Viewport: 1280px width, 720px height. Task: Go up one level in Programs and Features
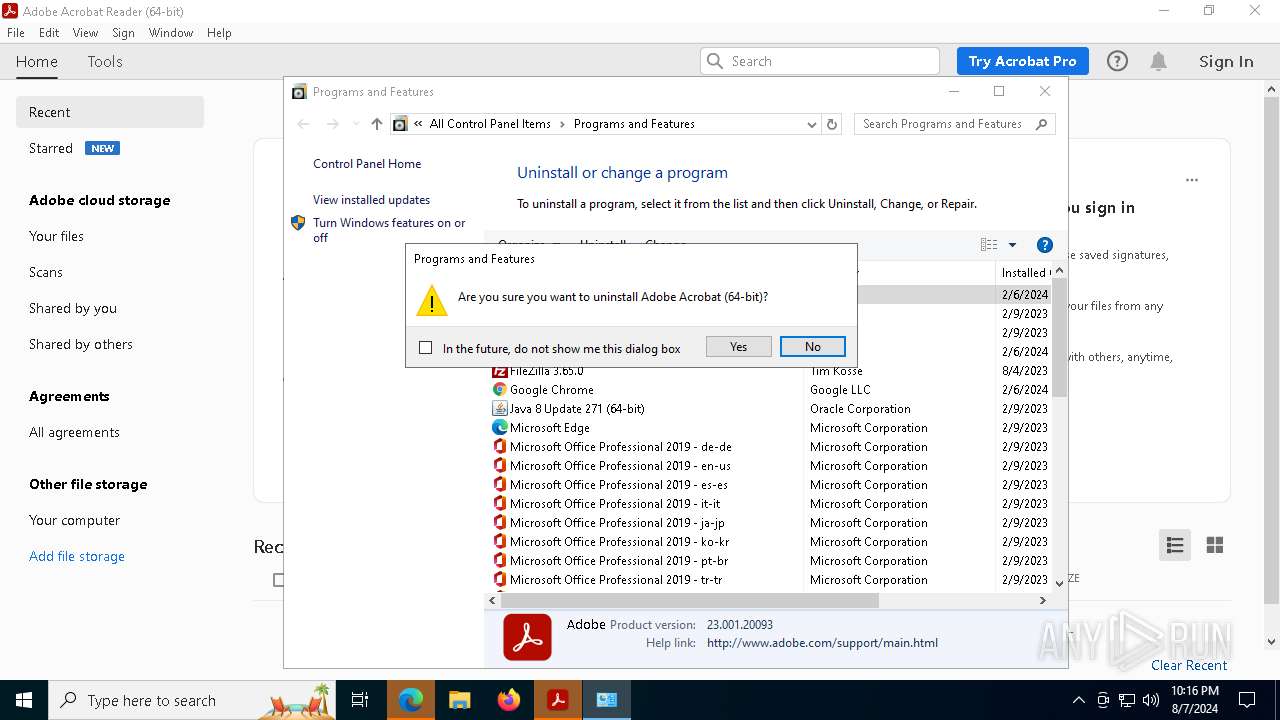click(376, 124)
